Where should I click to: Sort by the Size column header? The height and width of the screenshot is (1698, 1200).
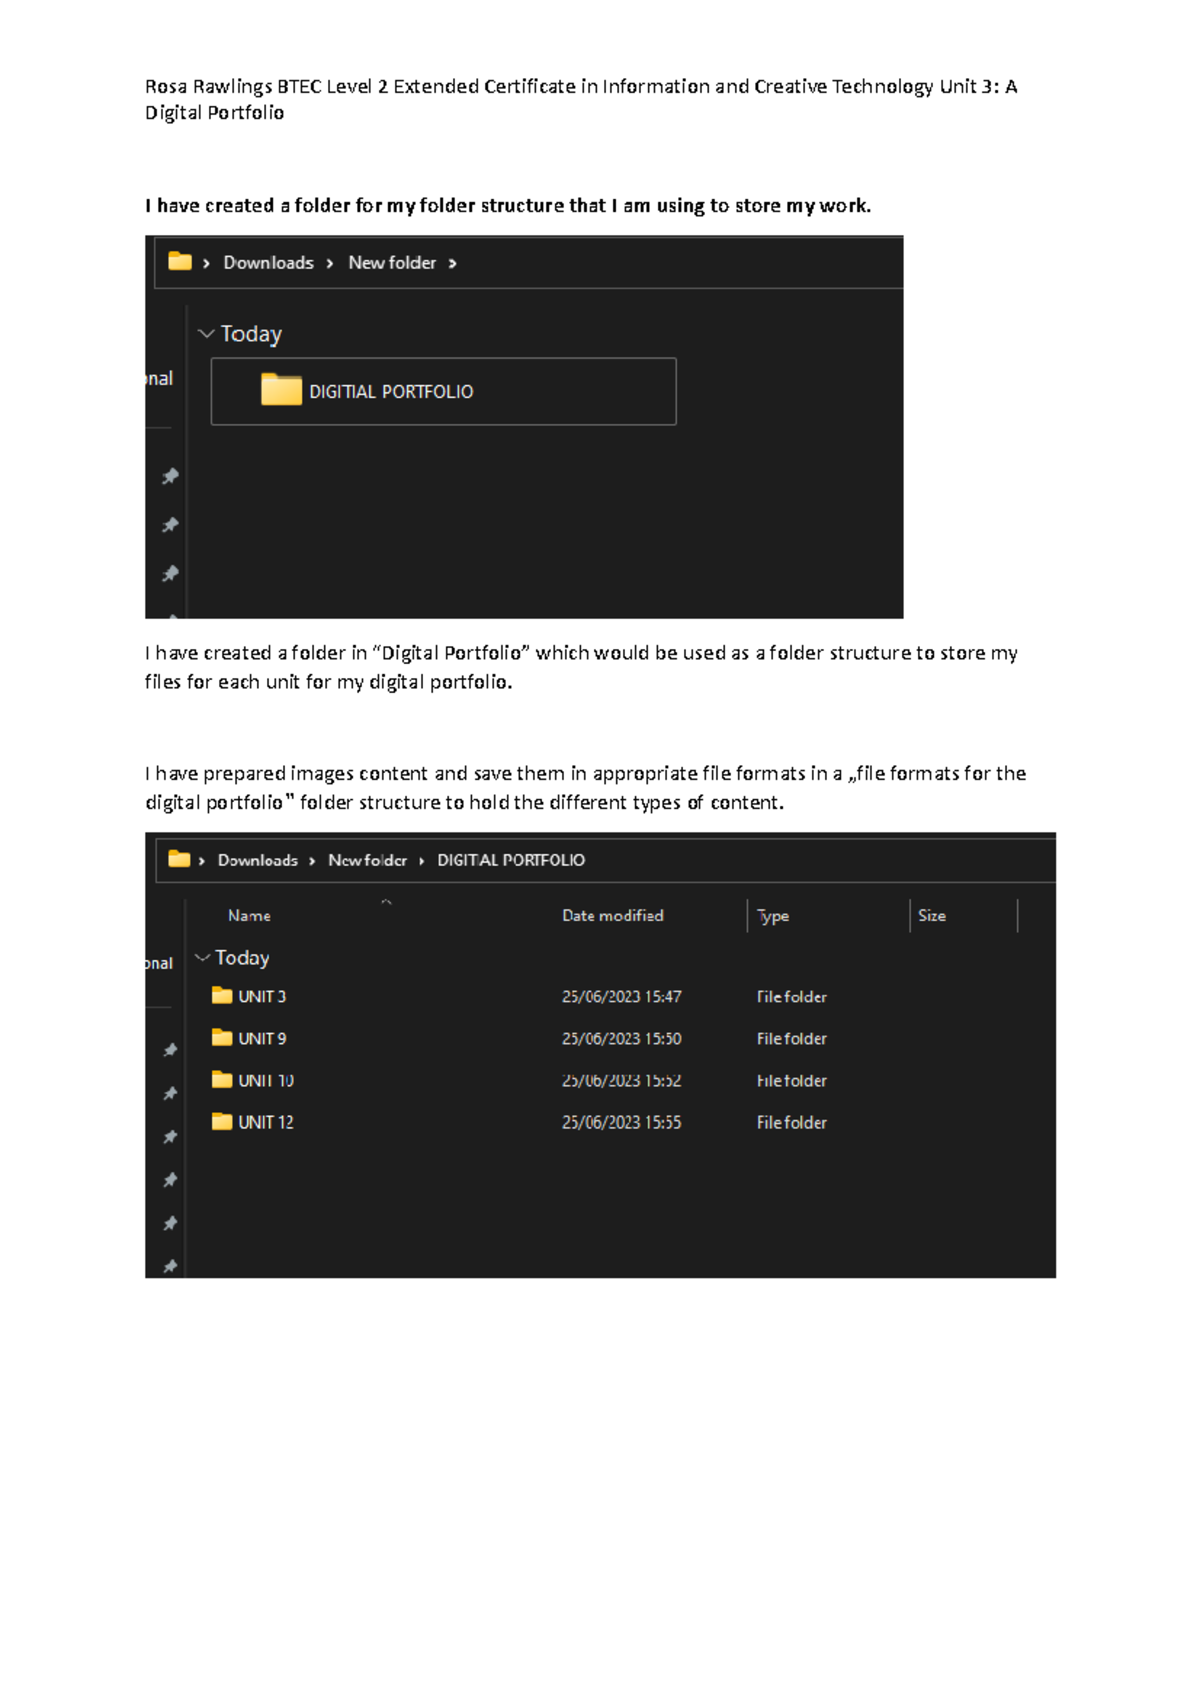pyautogui.click(x=932, y=915)
